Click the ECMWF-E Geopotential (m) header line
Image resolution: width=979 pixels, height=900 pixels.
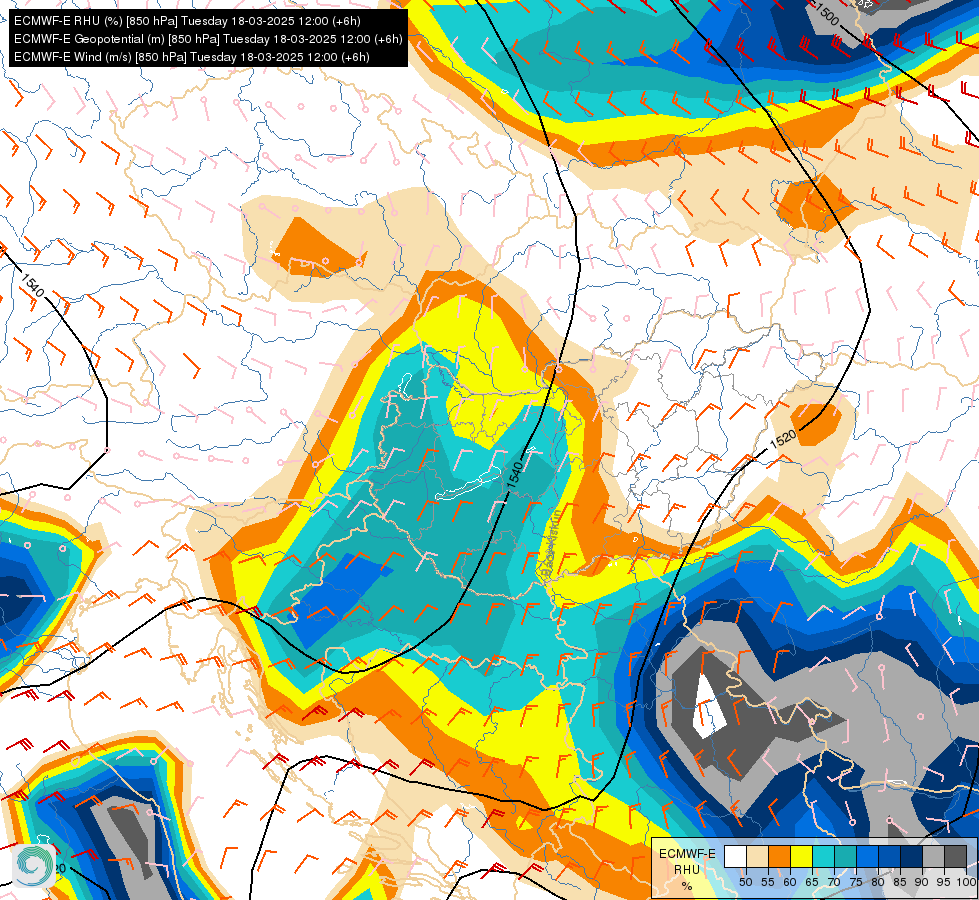208,39
